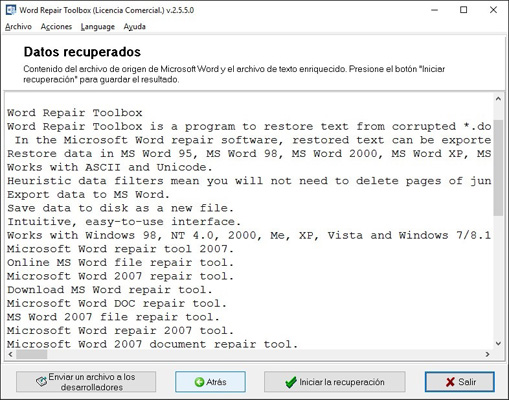
Task: Click the horizontal scrollbar thumb
Action: click(32, 354)
